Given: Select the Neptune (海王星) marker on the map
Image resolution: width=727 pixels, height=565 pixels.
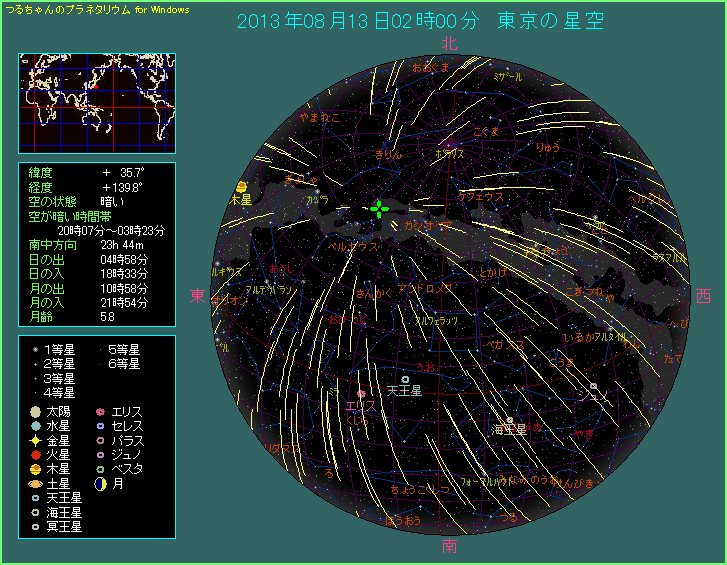Looking at the screenshot, I should 510,420.
